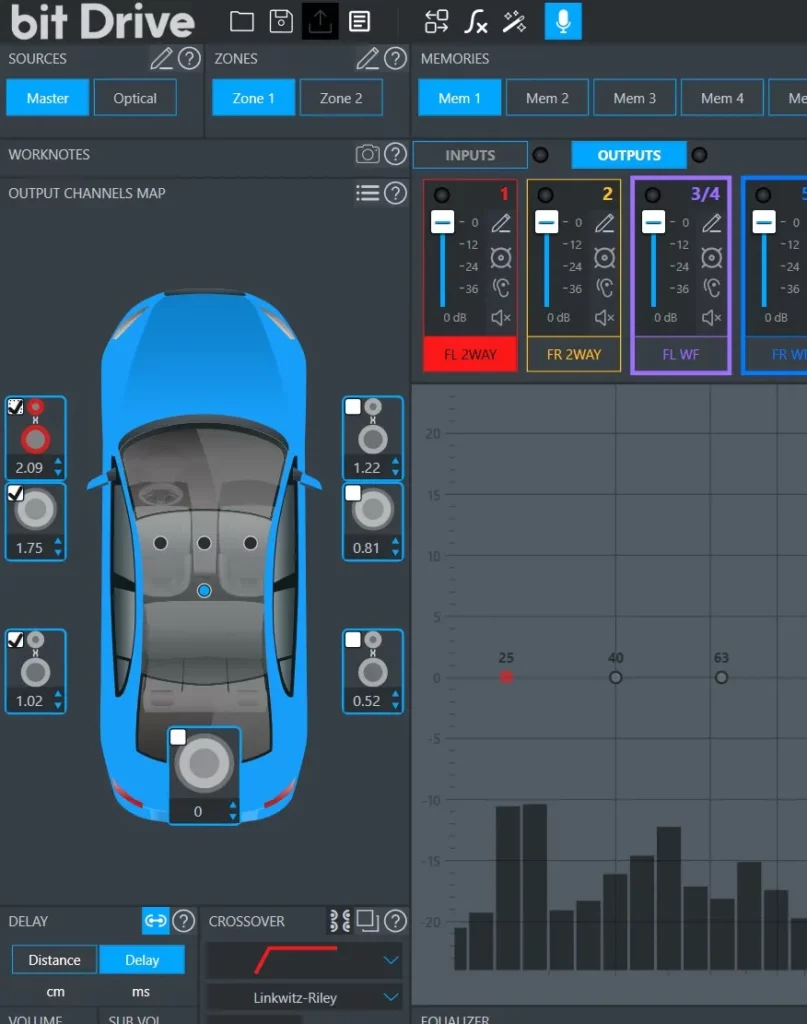Viewport: 807px width, 1024px height.
Task: Mute channel 2 FR 2WAY
Action: (x=605, y=318)
